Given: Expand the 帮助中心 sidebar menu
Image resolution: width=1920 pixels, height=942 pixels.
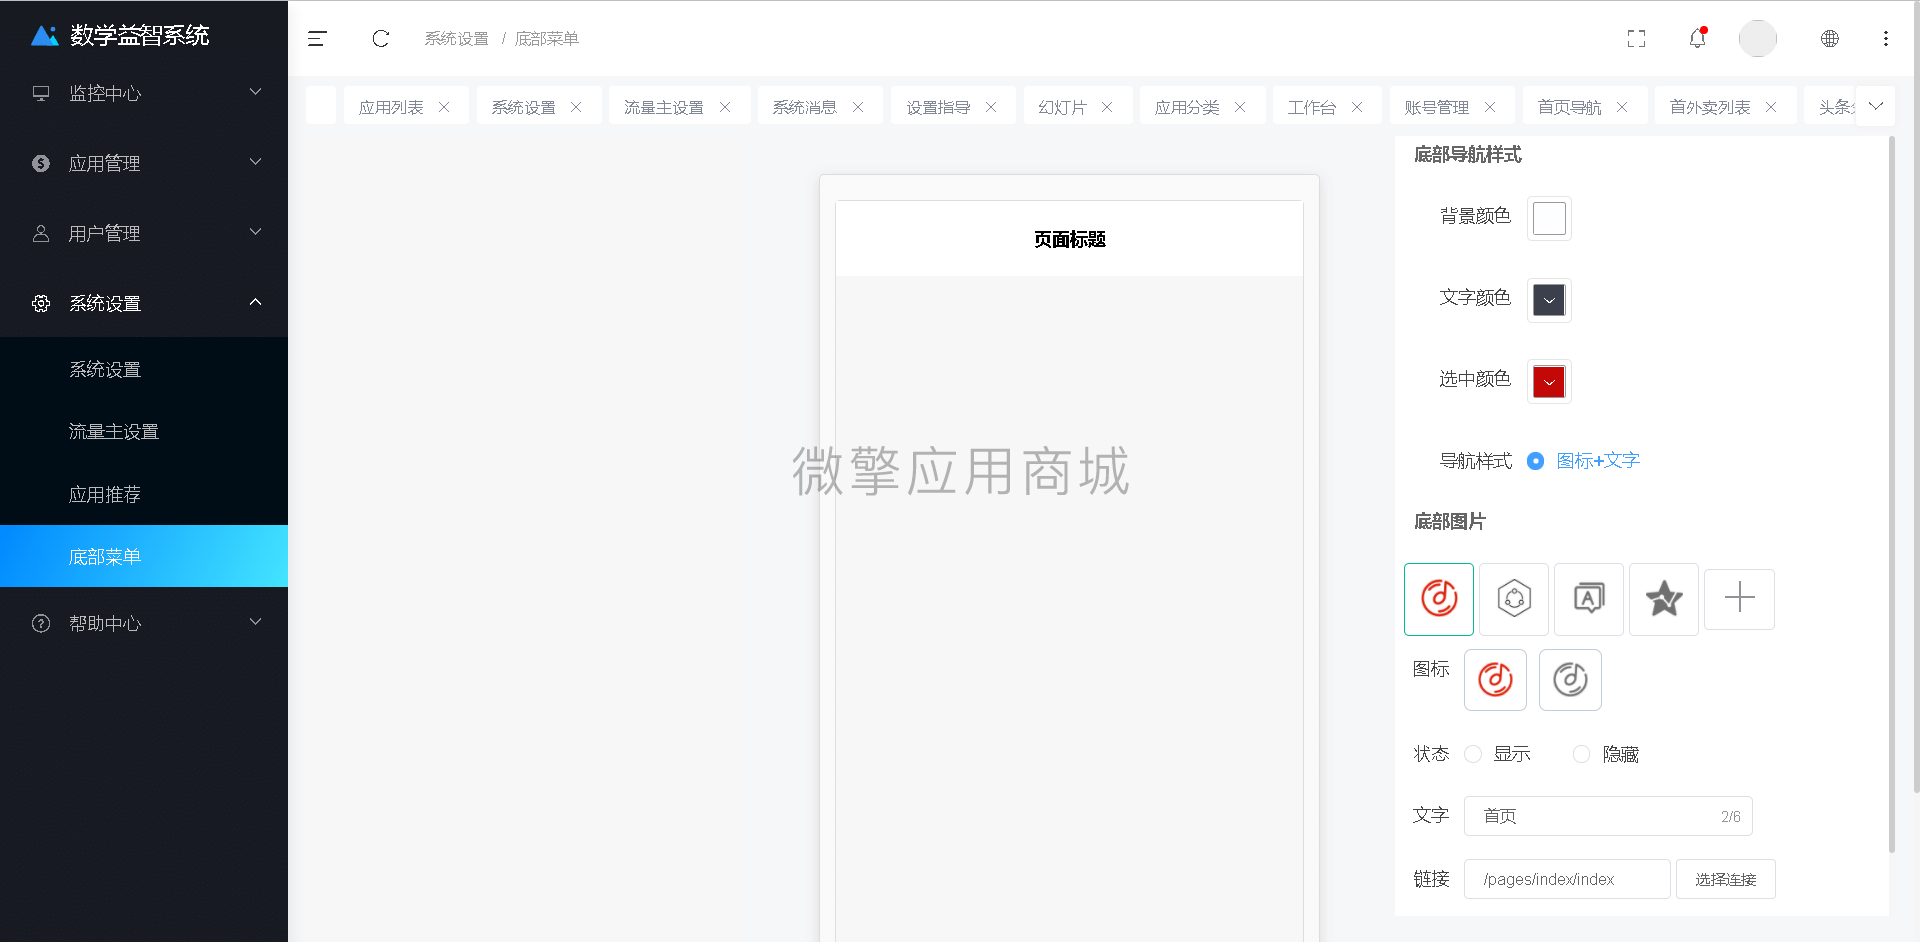Looking at the screenshot, I should click(144, 623).
